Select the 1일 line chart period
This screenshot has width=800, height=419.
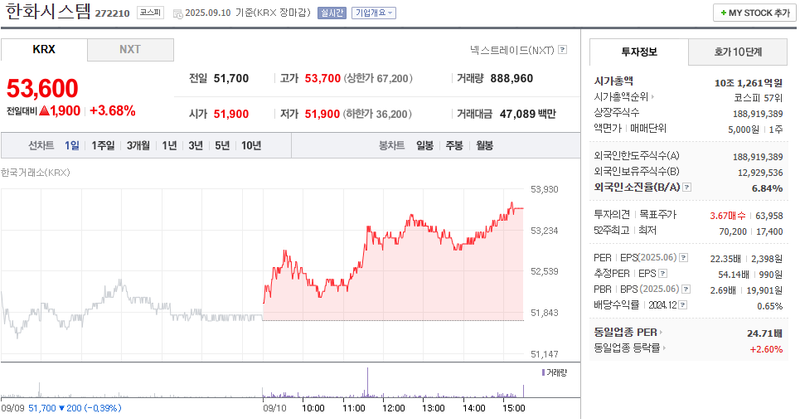(x=72, y=145)
